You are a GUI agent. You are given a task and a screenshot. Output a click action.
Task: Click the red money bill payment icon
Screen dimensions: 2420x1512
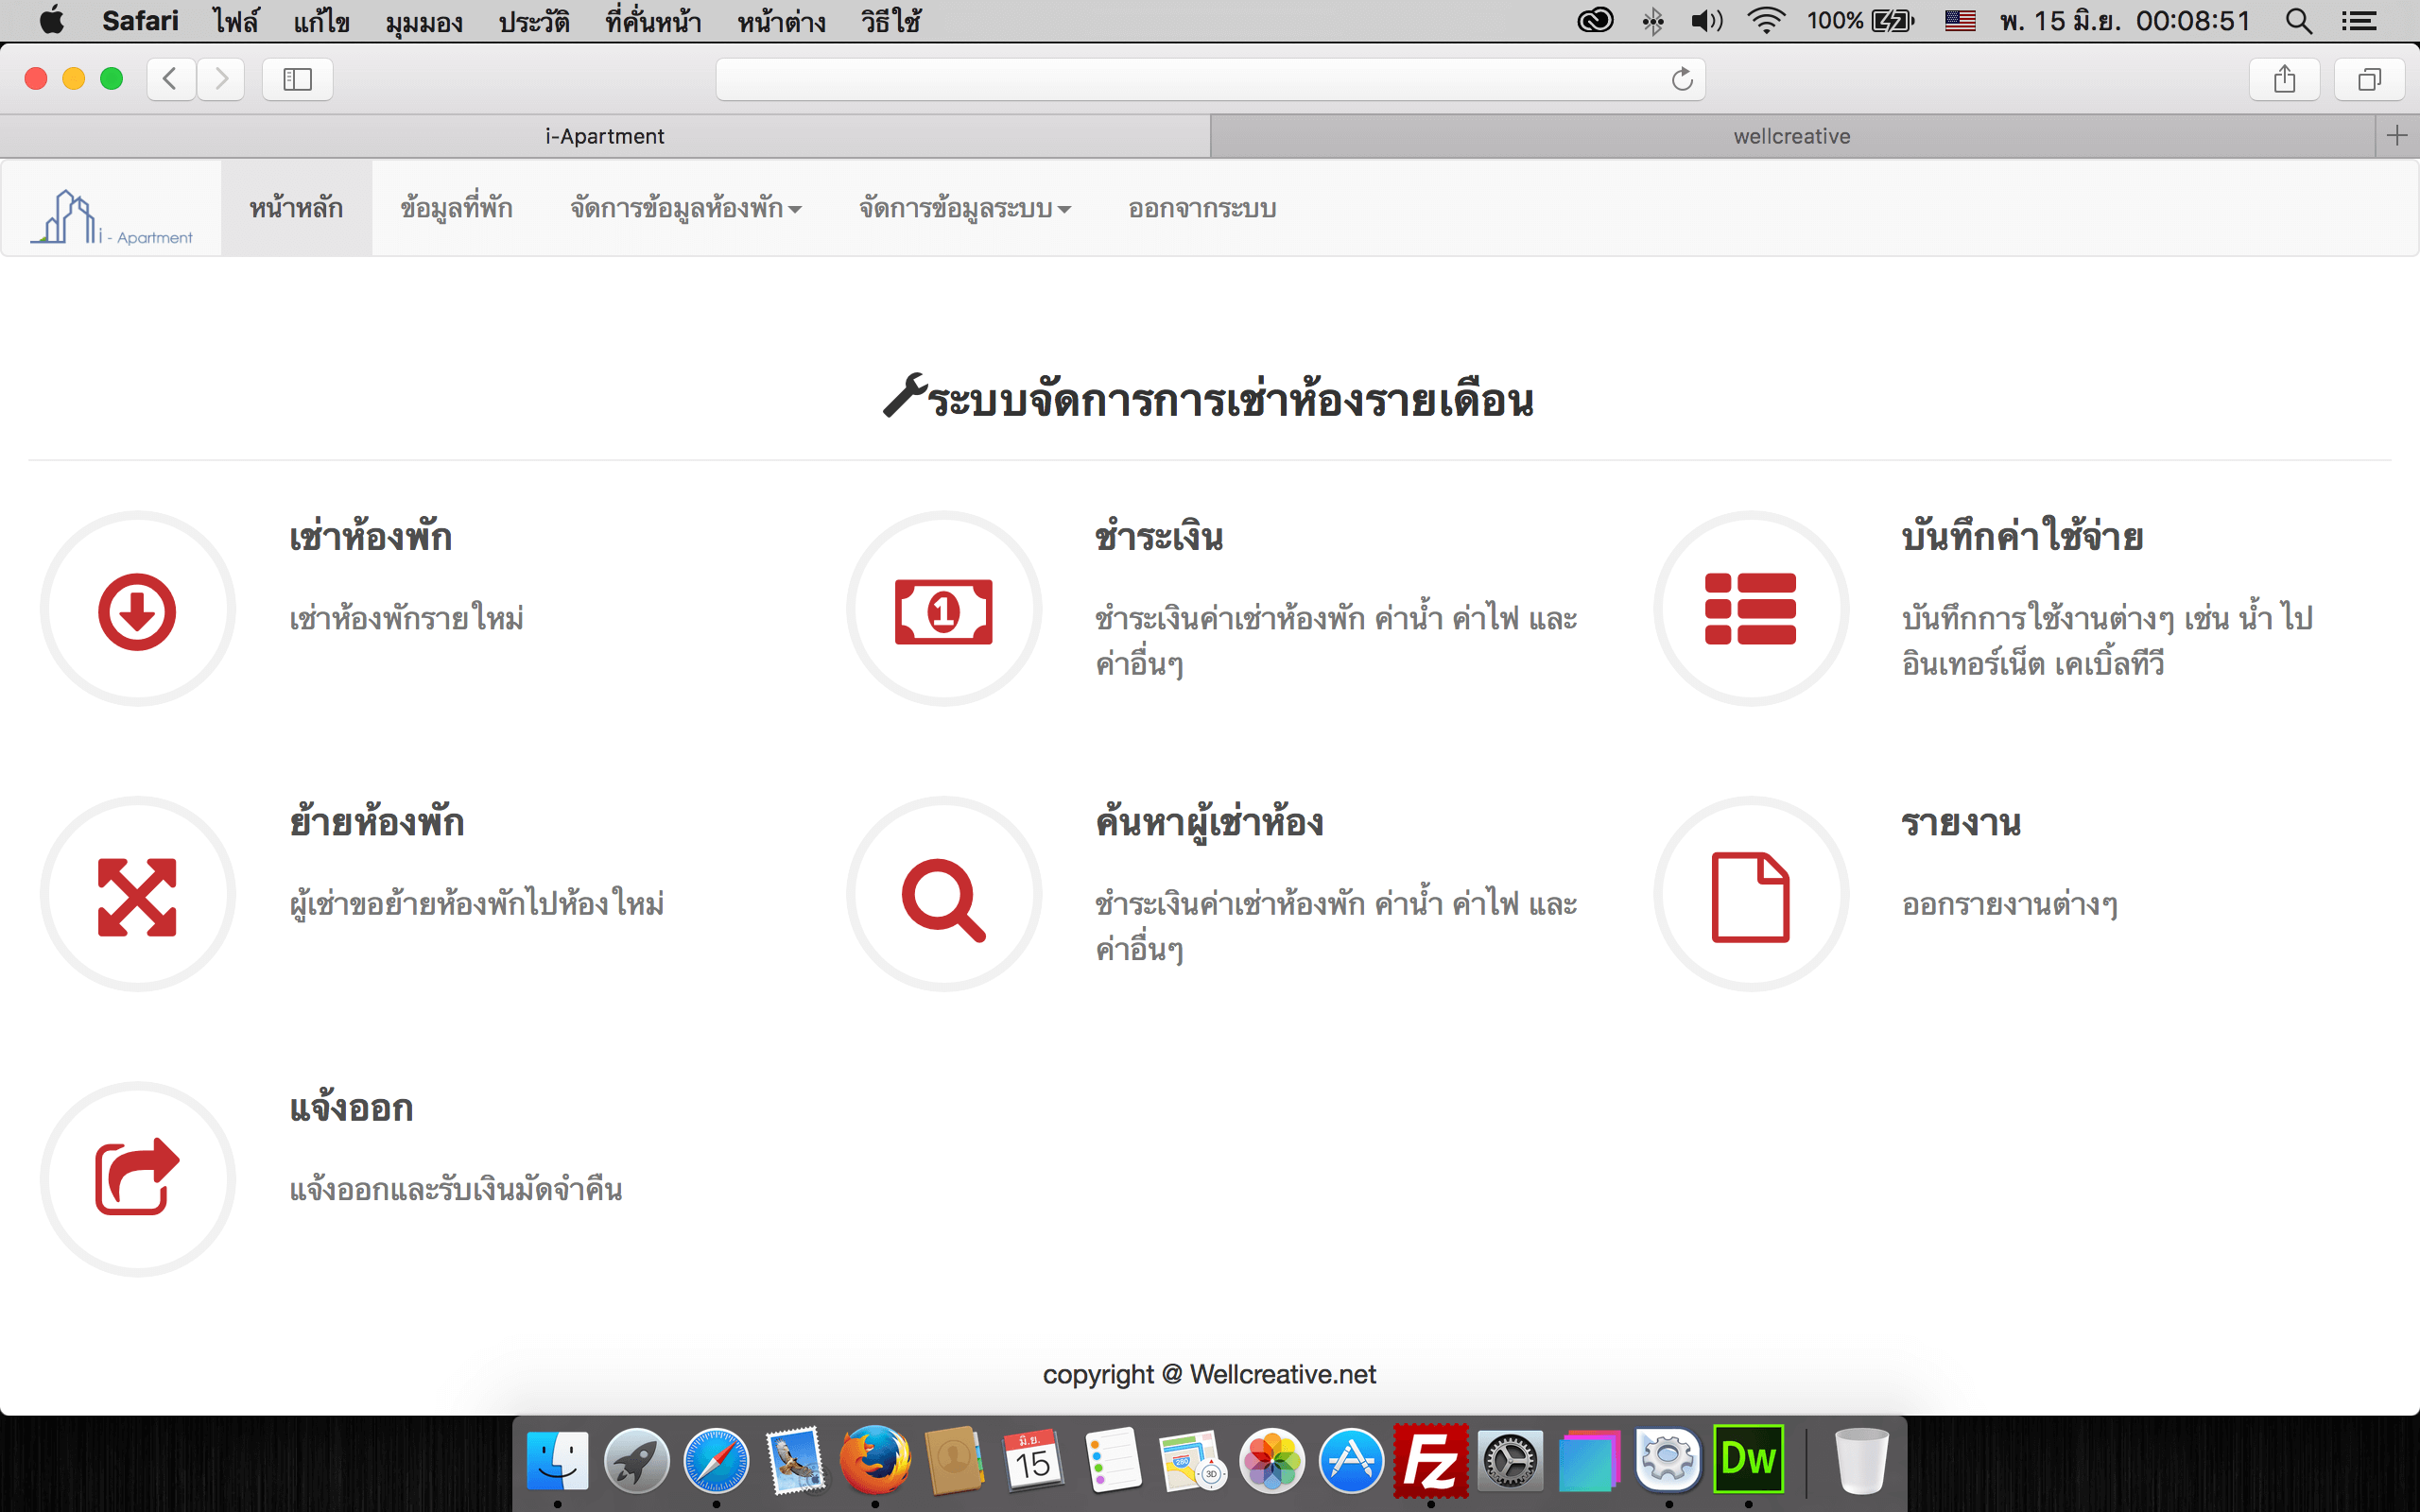click(943, 611)
